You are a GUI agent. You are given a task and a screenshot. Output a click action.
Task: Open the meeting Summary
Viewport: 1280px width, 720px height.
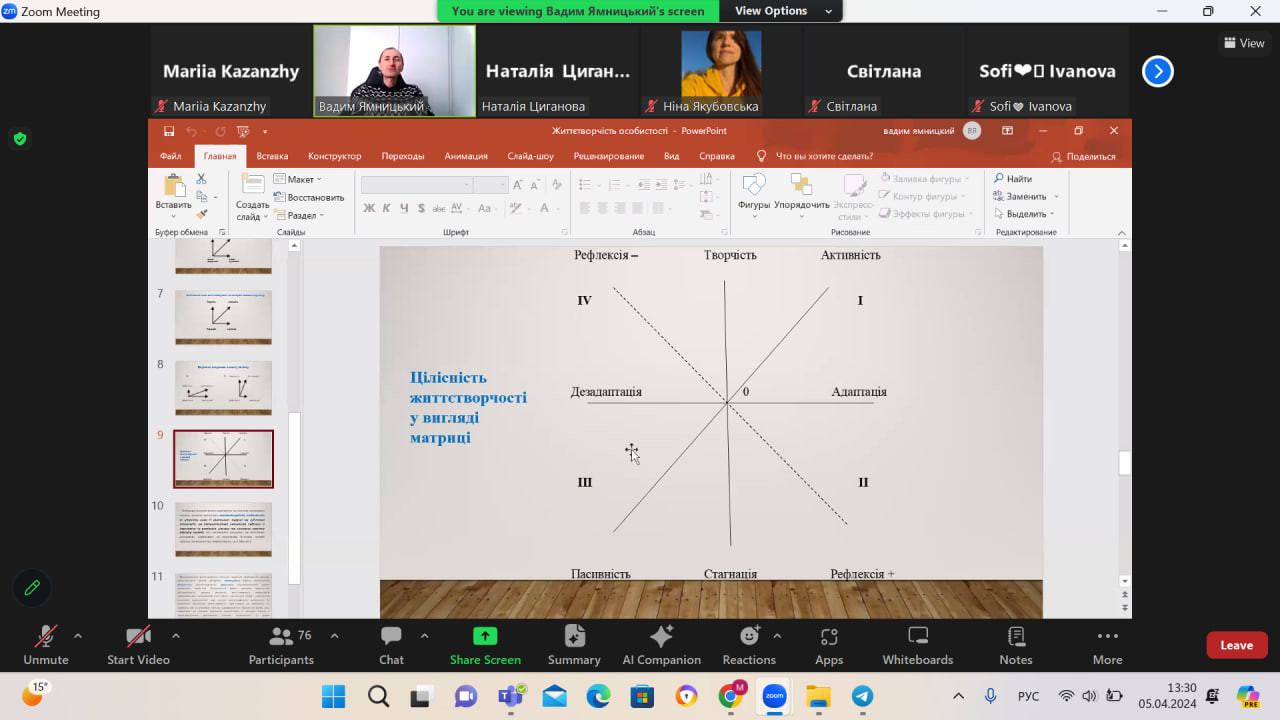coord(574,645)
